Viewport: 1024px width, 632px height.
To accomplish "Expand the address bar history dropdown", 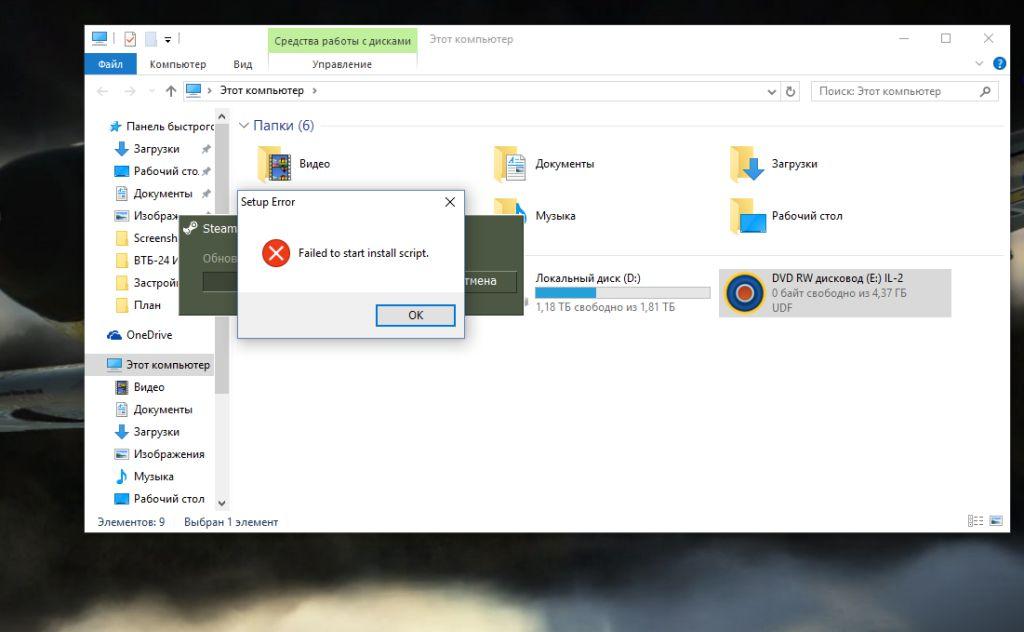I will click(771, 91).
